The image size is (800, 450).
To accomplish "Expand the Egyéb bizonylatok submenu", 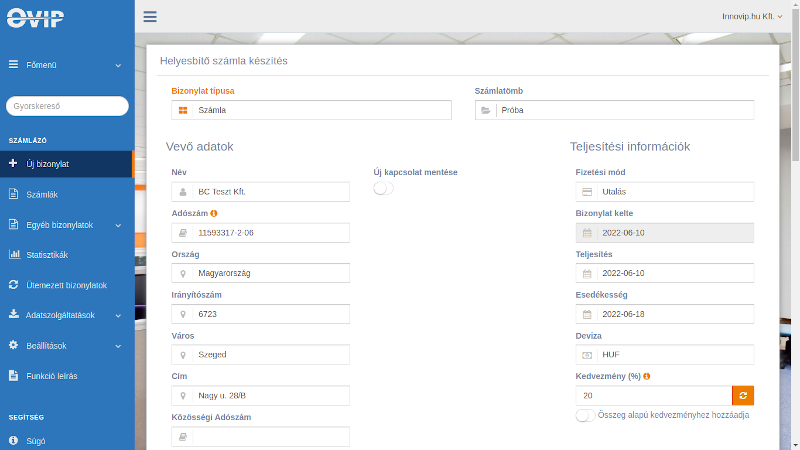I will click(67, 224).
